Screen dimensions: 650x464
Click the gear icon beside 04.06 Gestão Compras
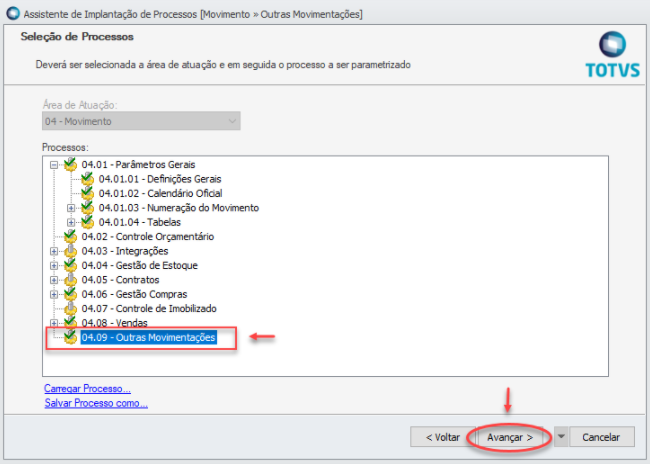click(x=70, y=294)
